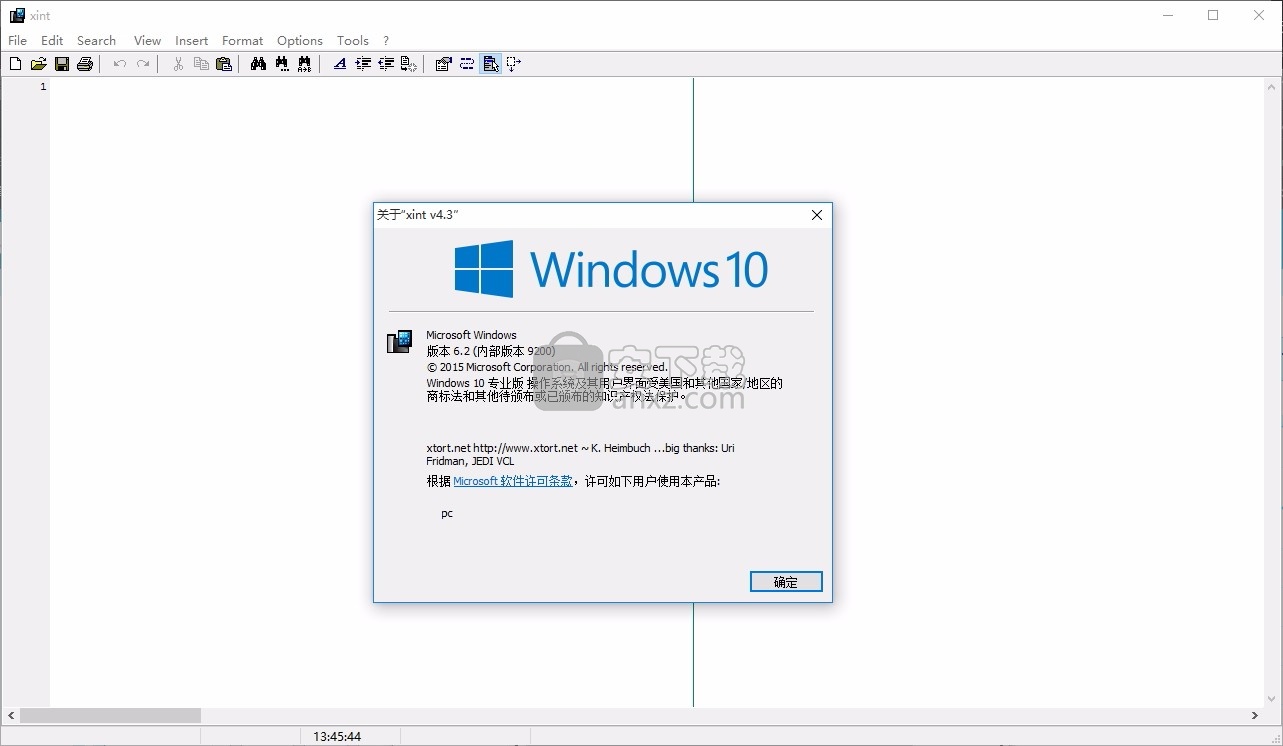This screenshot has height=746, width=1283.
Task: Click the Copy icon in toolbar
Action: (x=201, y=64)
